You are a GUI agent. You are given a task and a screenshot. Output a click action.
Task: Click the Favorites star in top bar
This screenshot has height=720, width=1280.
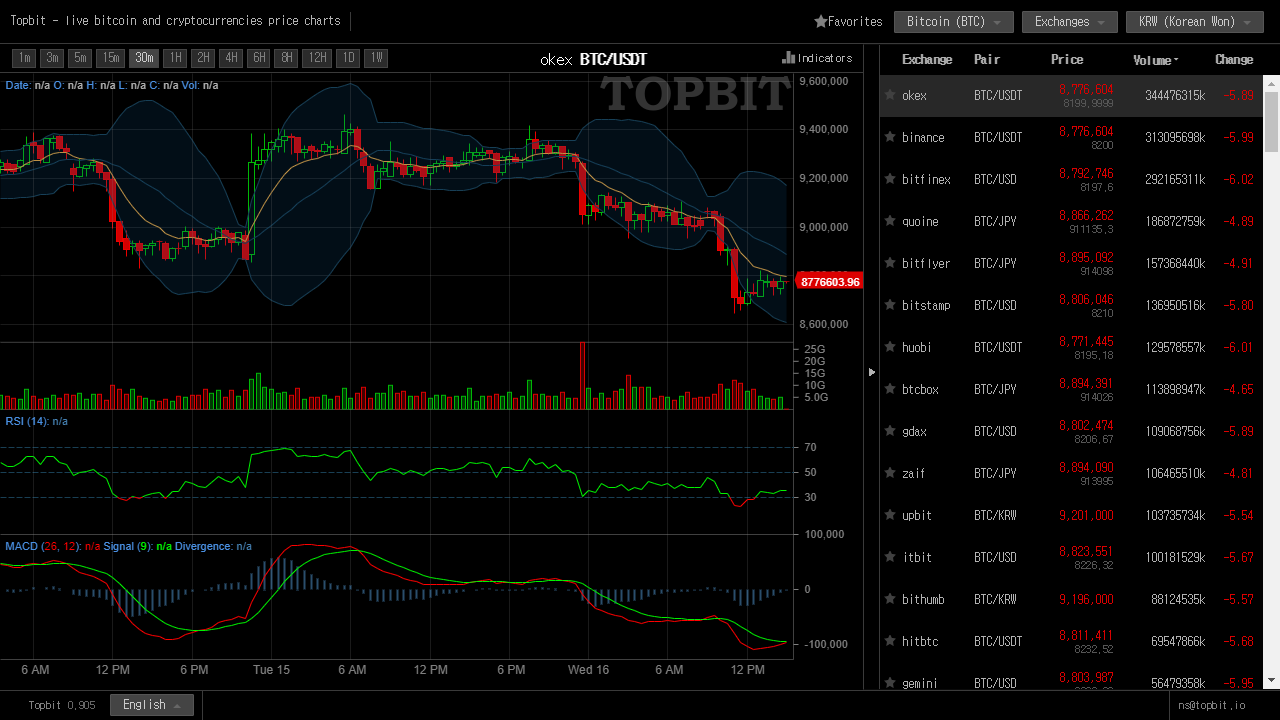(x=821, y=21)
